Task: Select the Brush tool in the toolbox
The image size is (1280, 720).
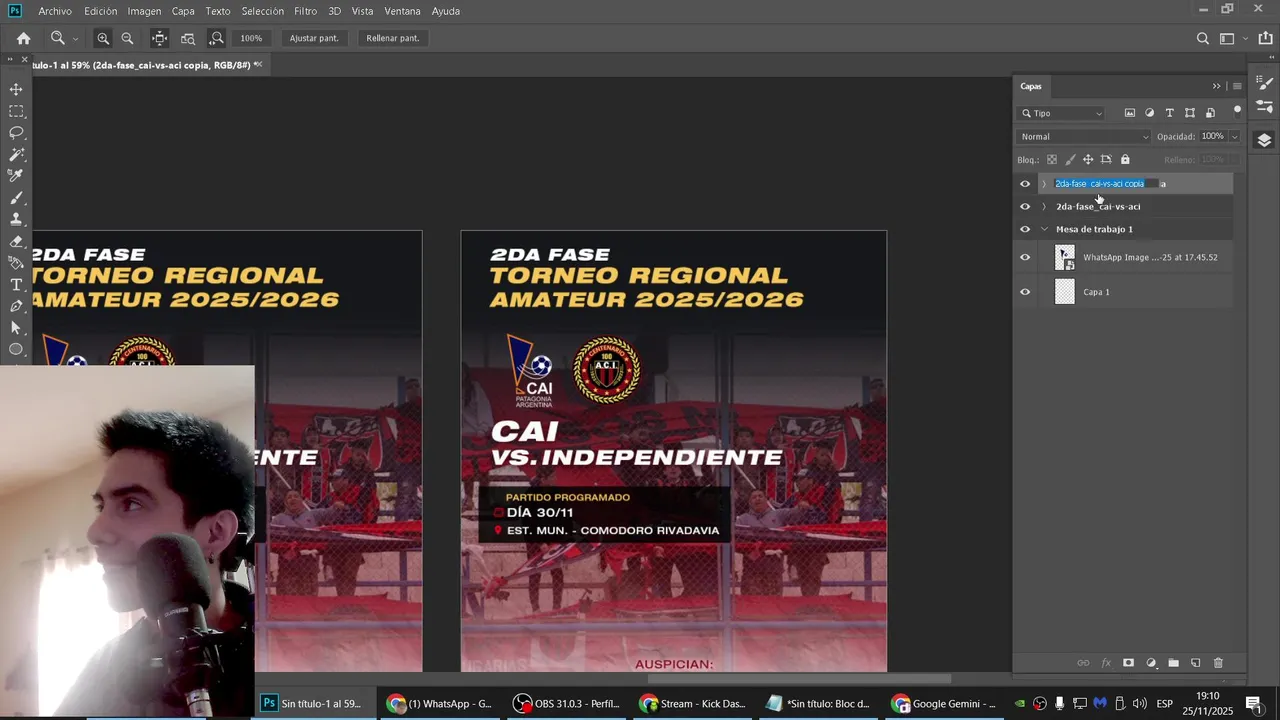Action: click(x=16, y=198)
